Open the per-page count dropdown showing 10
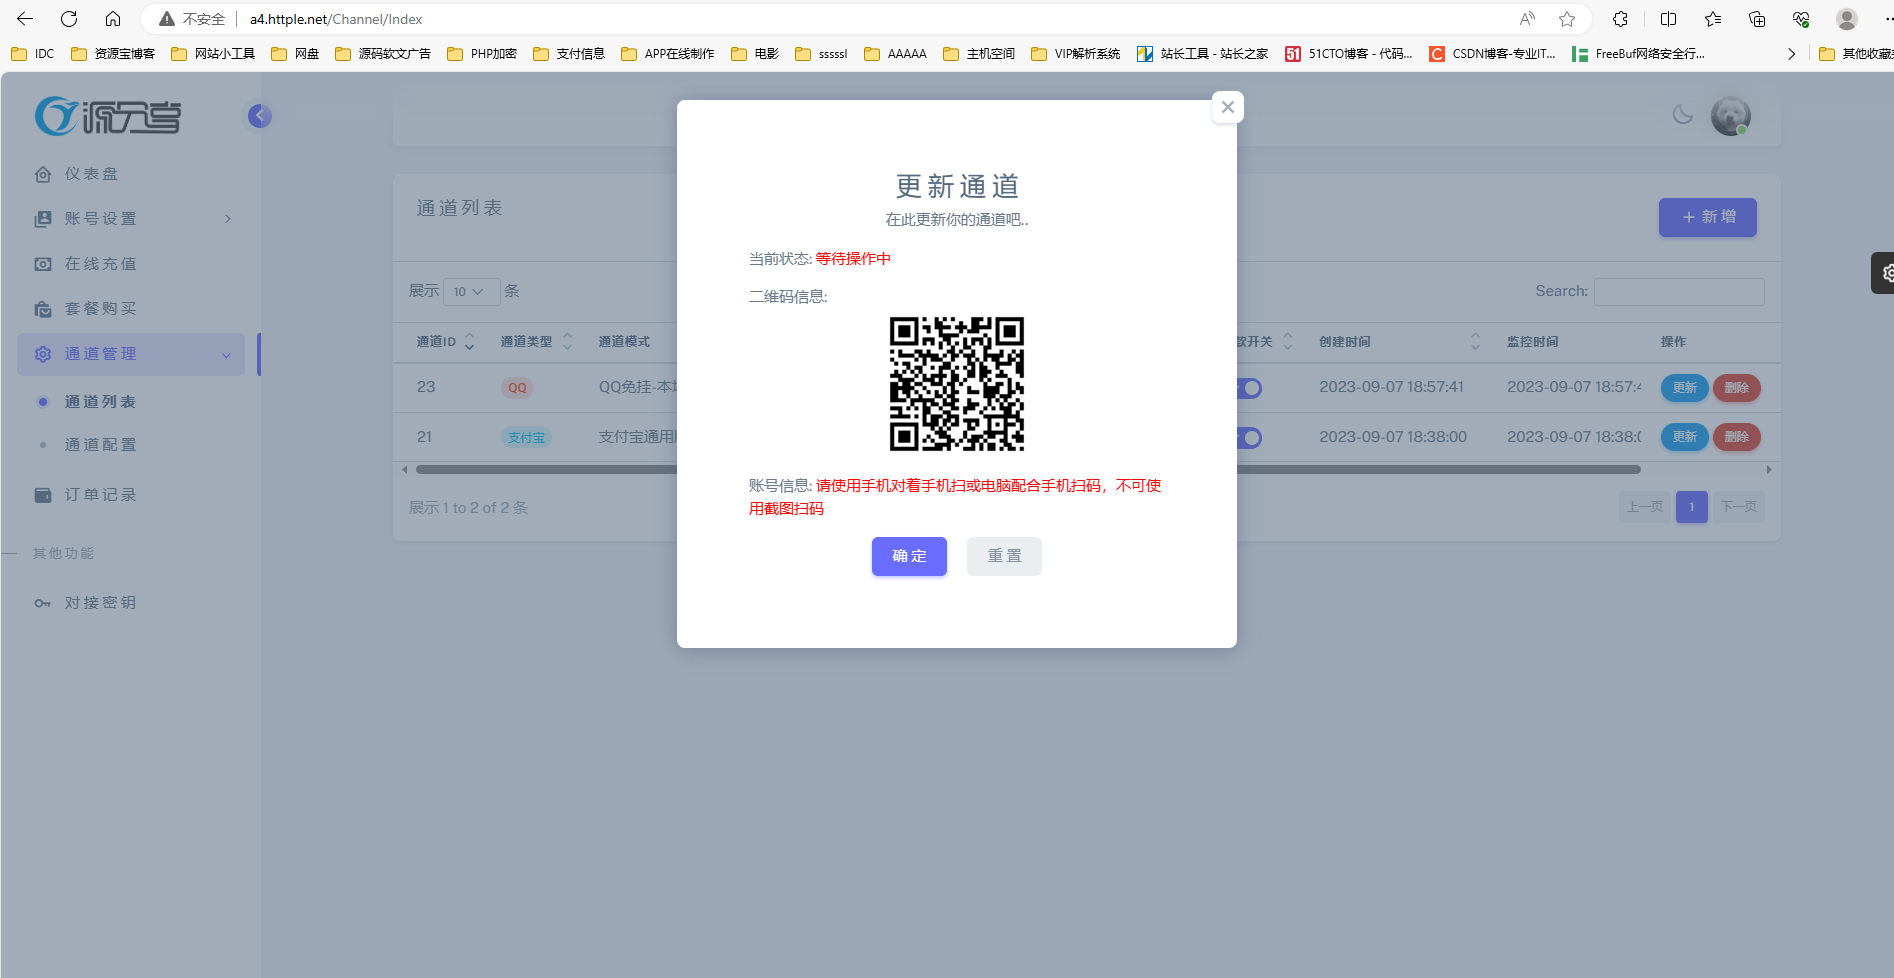The height and width of the screenshot is (978, 1894). click(471, 291)
